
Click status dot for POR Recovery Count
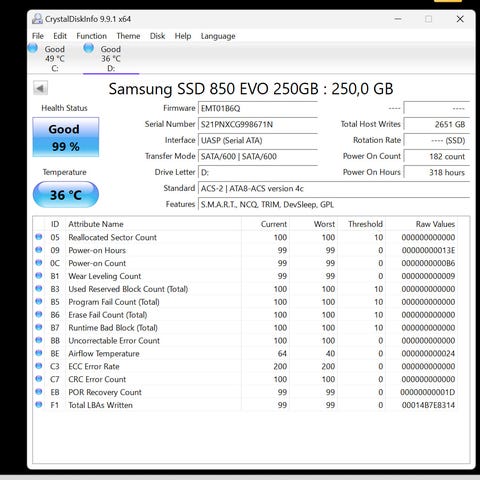[x=39, y=392]
